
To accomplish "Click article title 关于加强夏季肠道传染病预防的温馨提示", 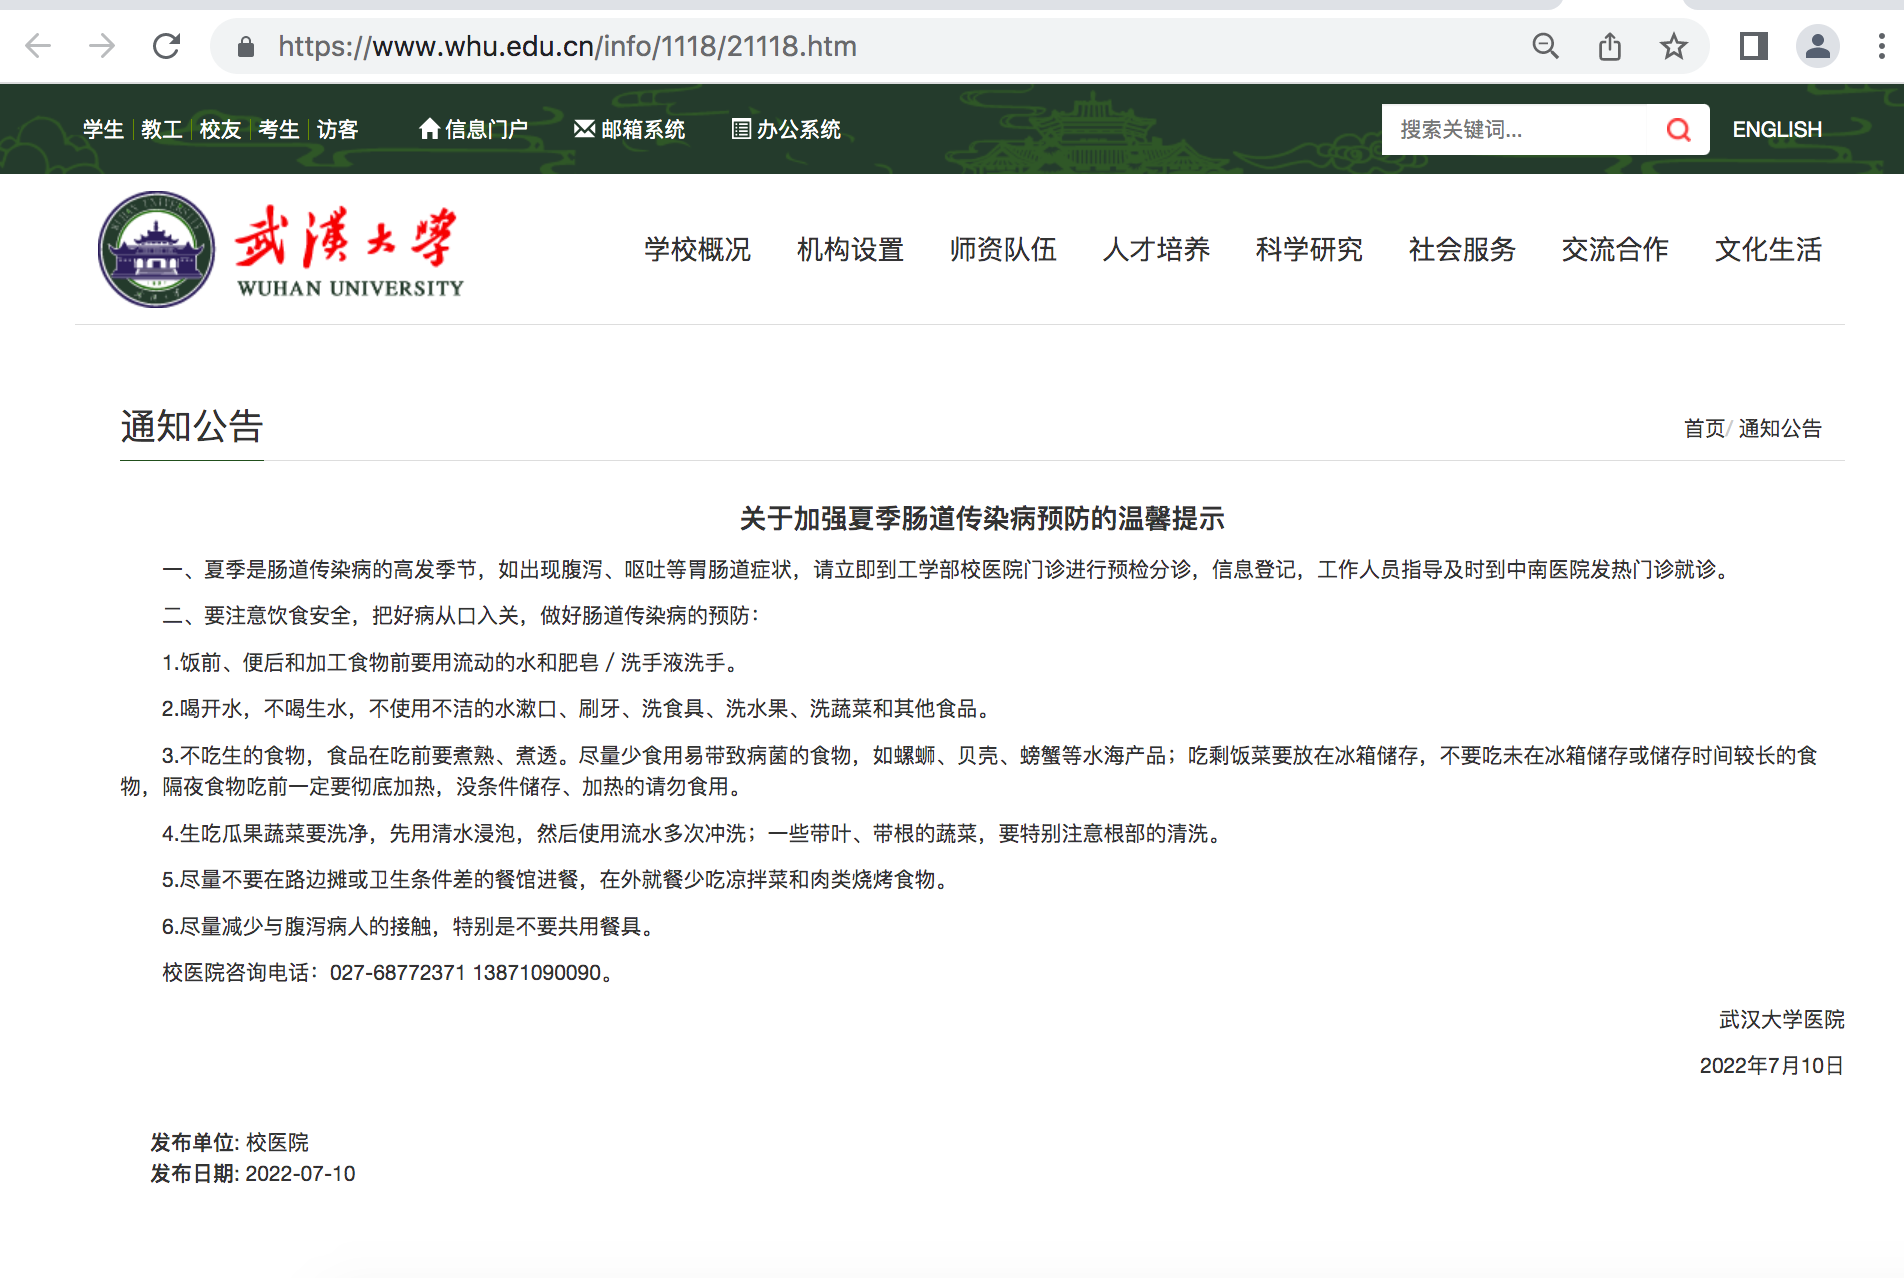I will pos(982,518).
